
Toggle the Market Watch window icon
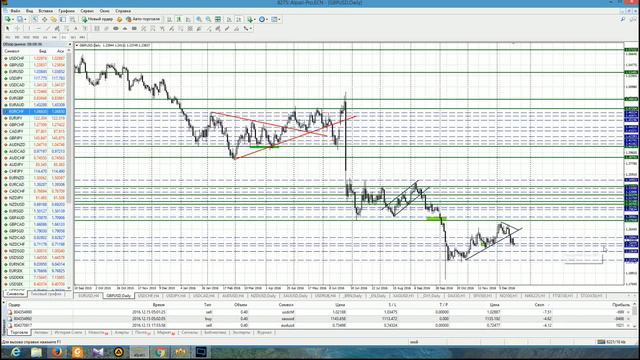pos(35,19)
